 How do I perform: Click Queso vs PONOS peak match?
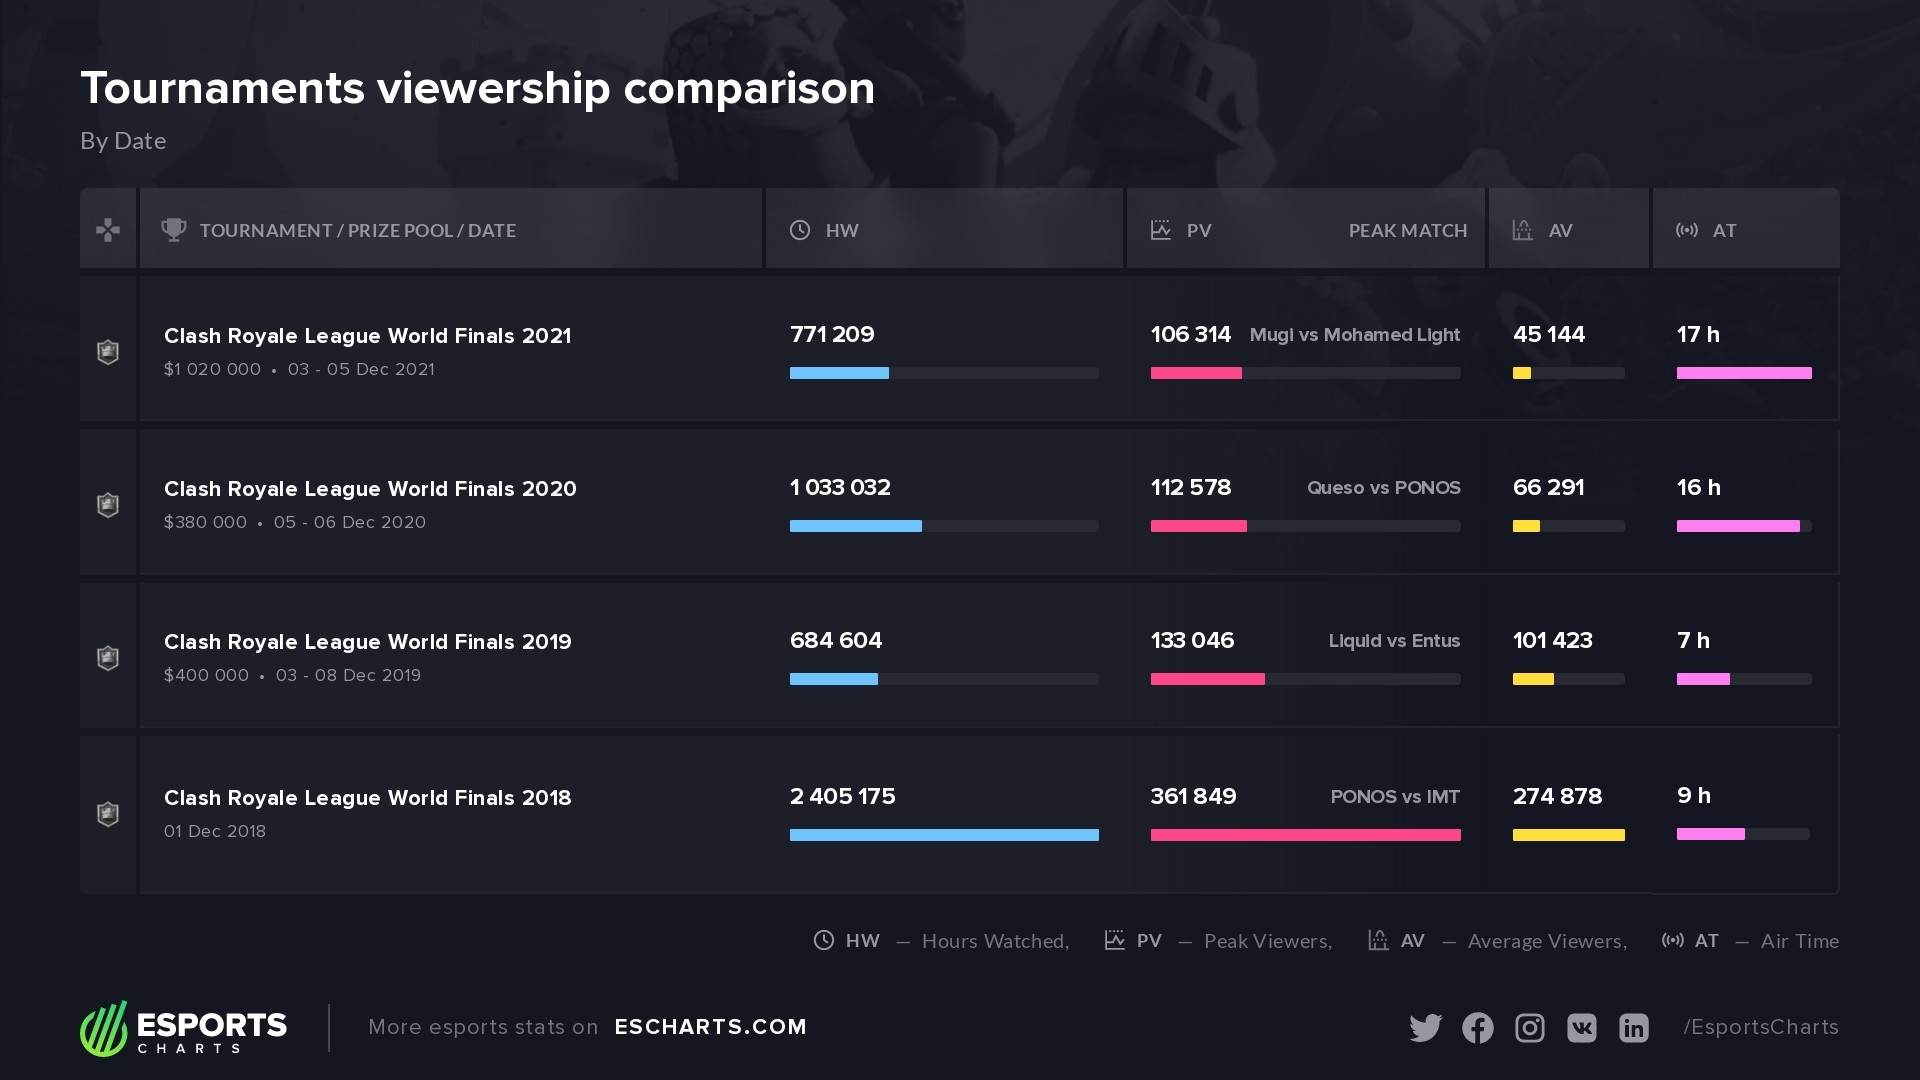1383,488
